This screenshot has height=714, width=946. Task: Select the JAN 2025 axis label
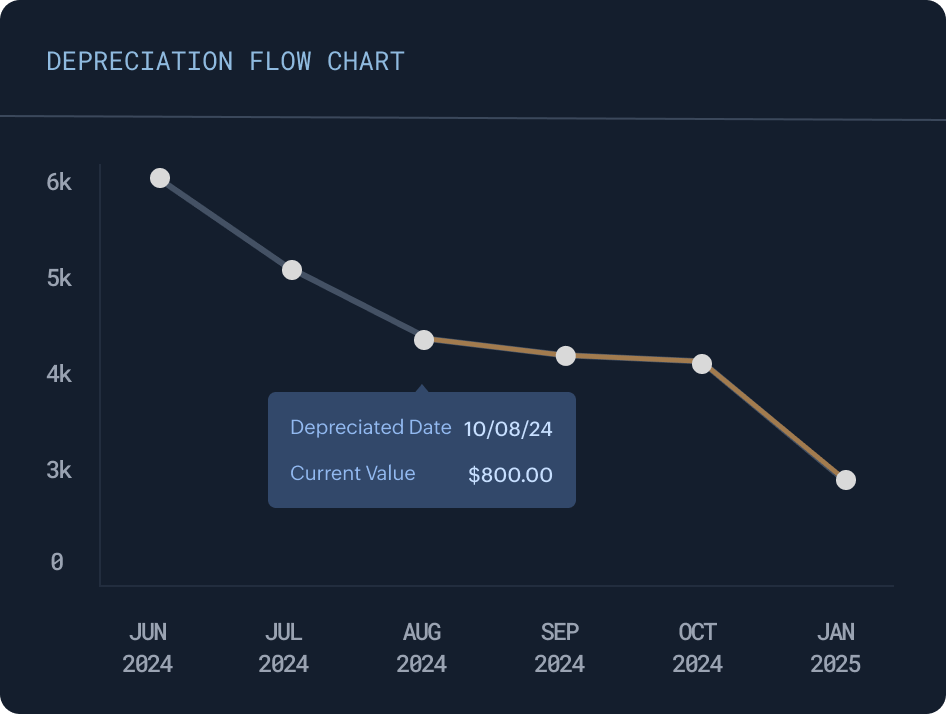[836, 648]
